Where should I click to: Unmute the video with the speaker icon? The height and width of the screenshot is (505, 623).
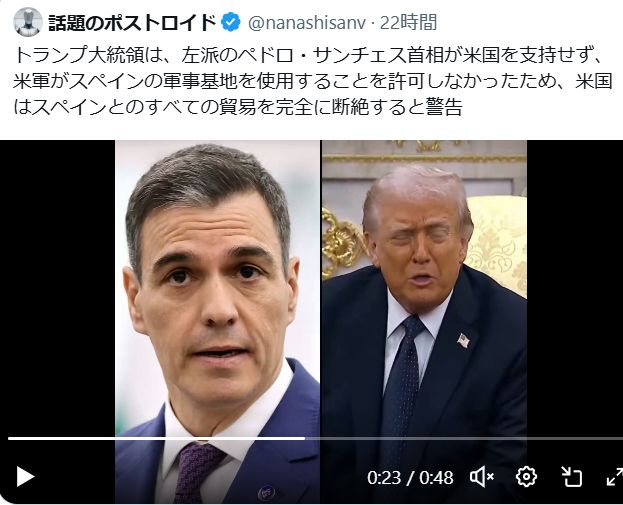482,476
